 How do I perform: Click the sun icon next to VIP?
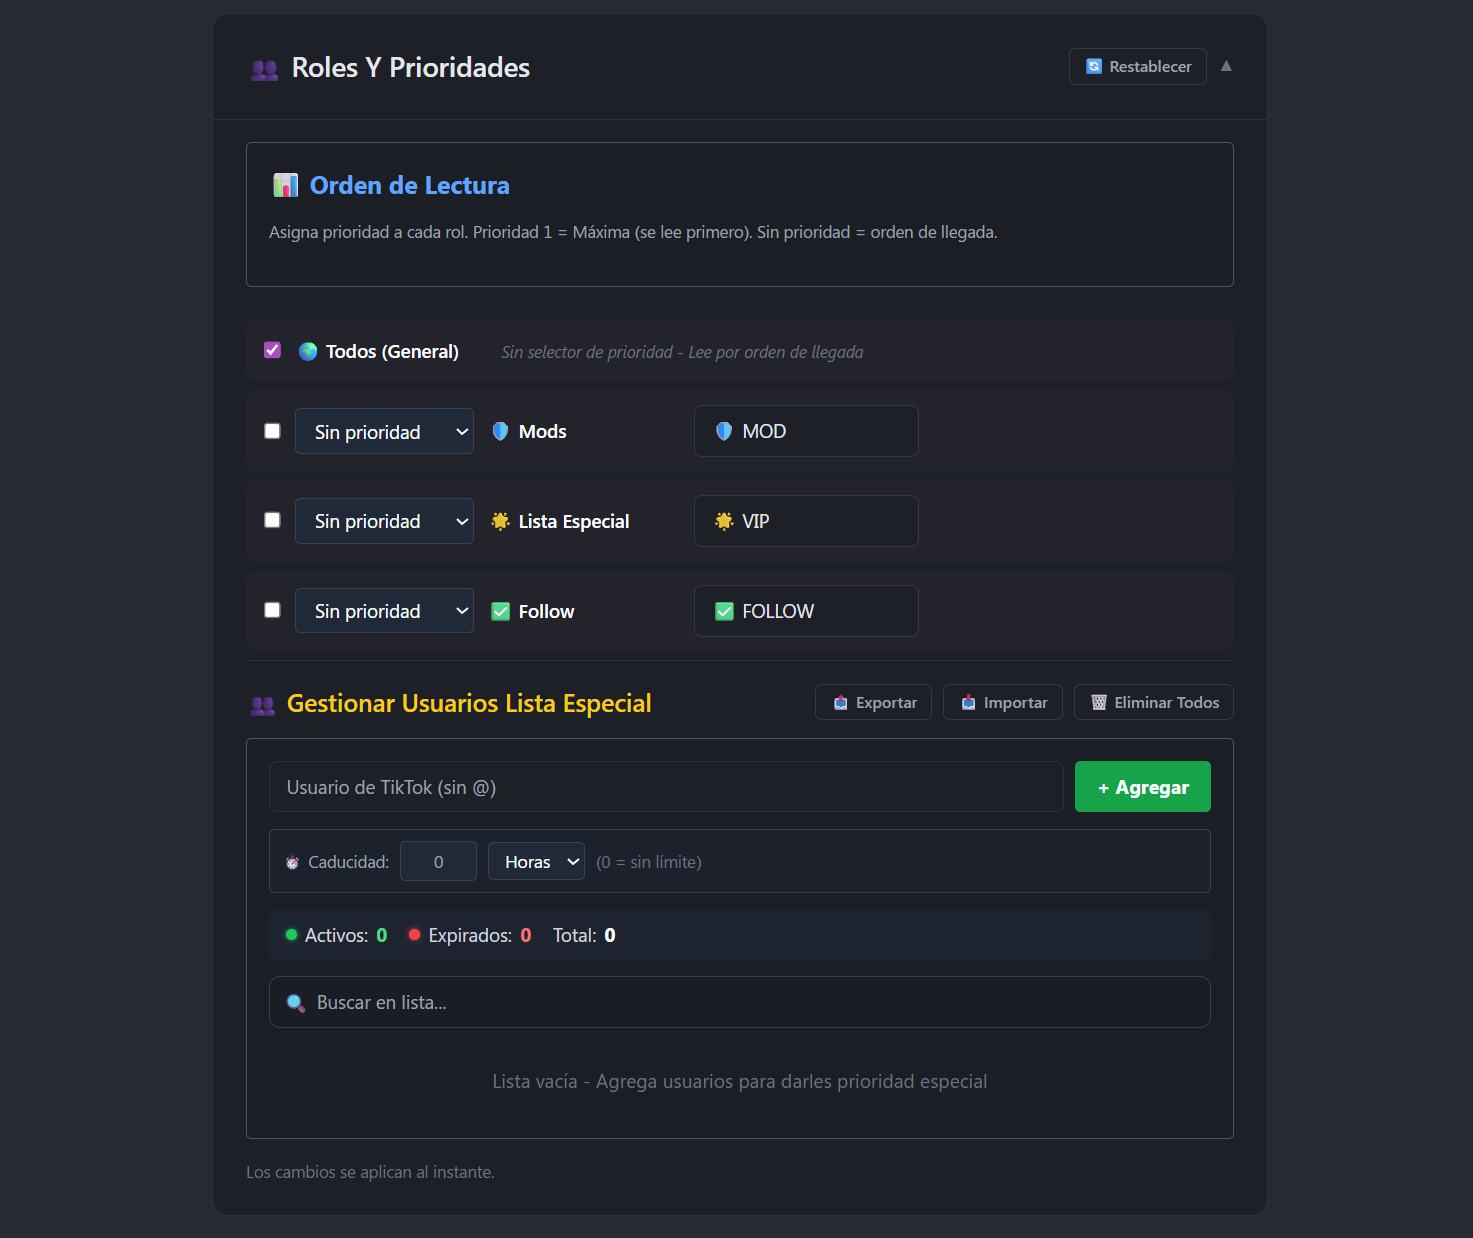tap(723, 521)
